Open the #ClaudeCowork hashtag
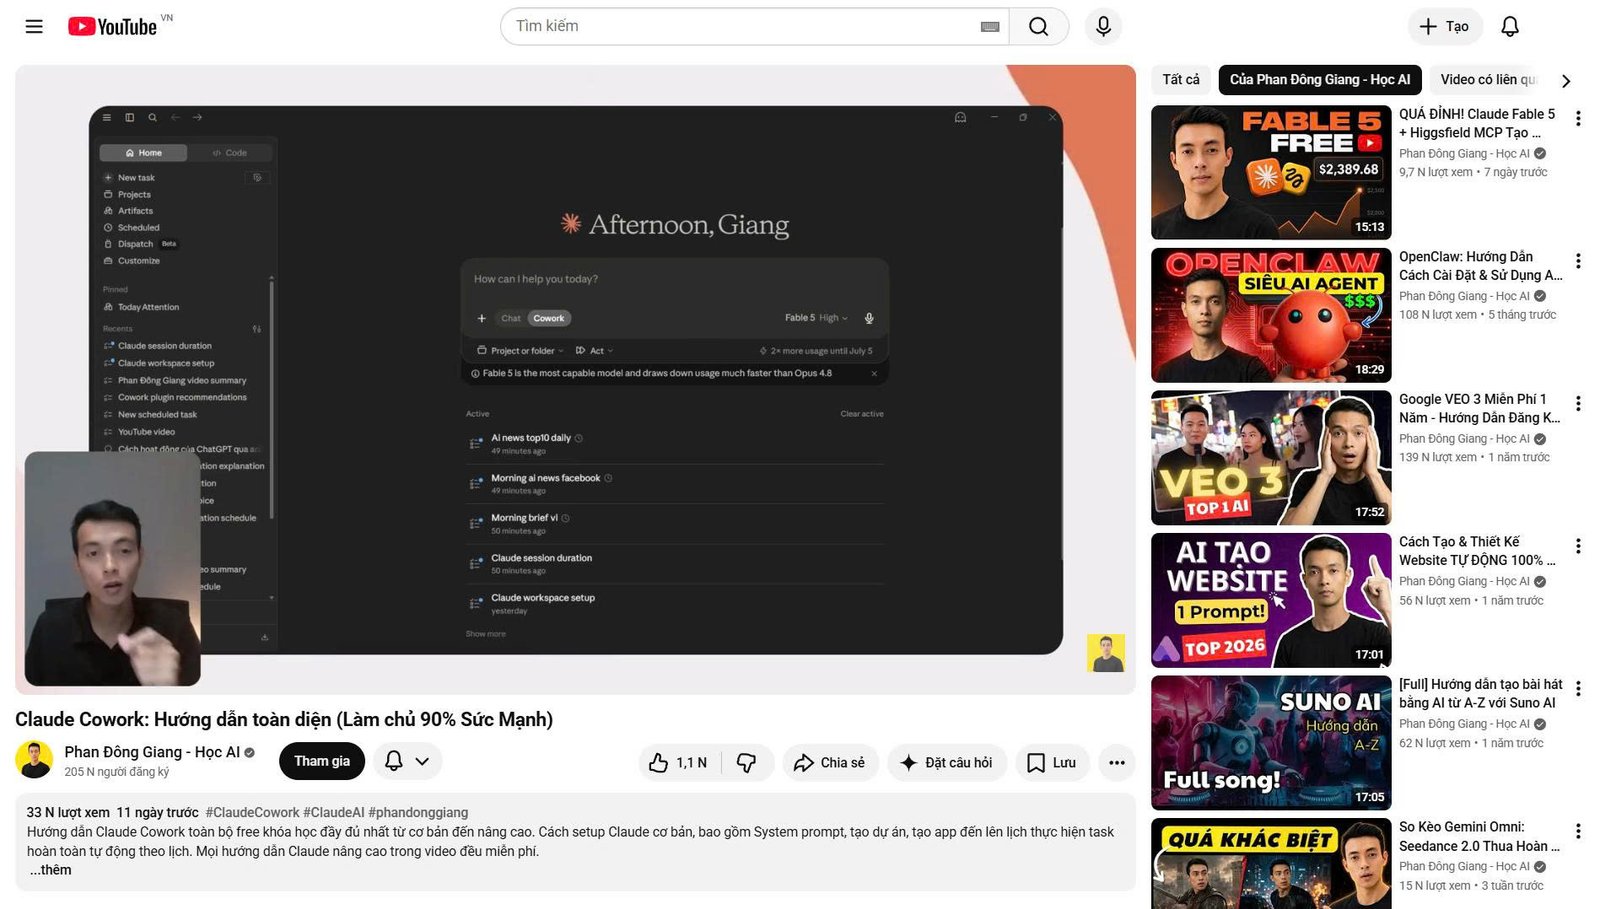This screenshot has height=909, width=1600. pyautogui.click(x=252, y=813)
